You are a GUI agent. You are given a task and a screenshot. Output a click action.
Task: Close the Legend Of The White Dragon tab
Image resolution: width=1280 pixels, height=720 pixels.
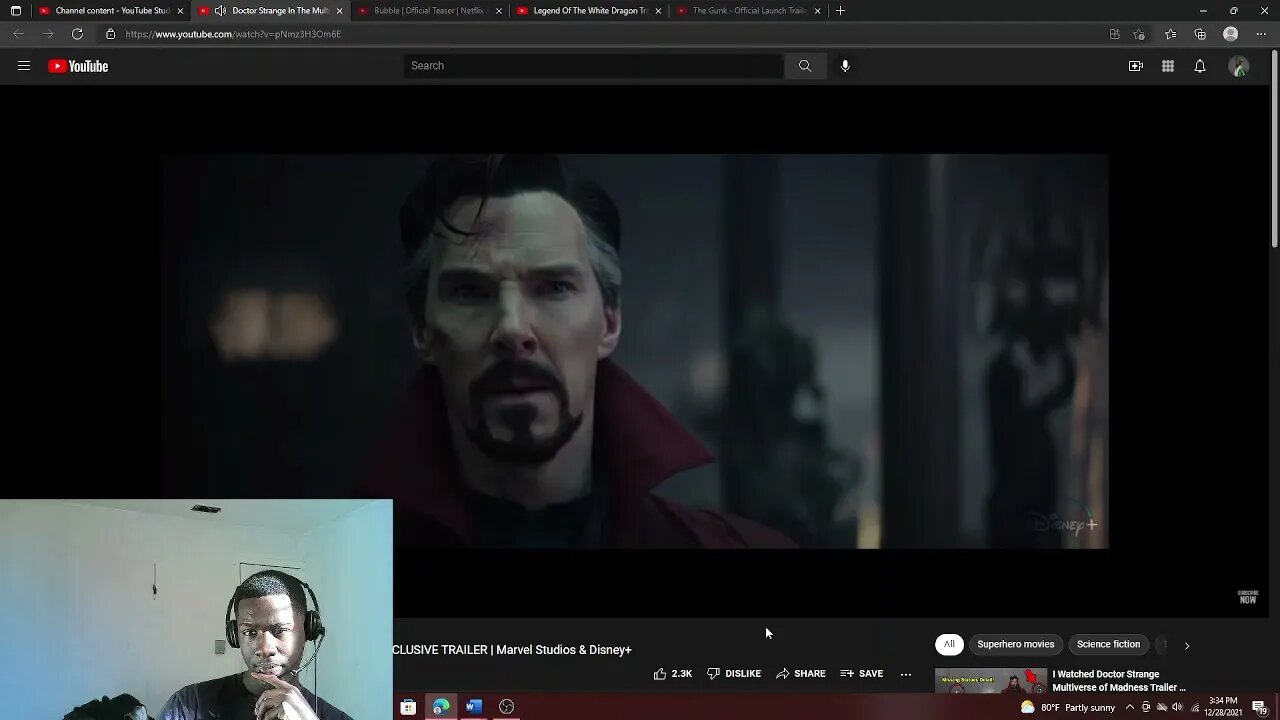[x=658, y=11]
